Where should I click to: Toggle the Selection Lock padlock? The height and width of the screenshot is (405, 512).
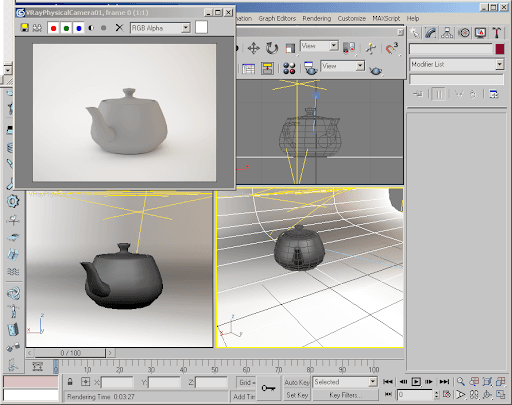[70, 382]
